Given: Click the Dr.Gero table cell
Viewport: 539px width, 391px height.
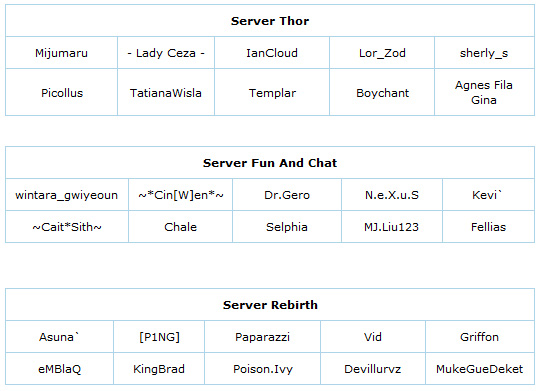Looking at the screenshot, I should (x=287, y=195).
